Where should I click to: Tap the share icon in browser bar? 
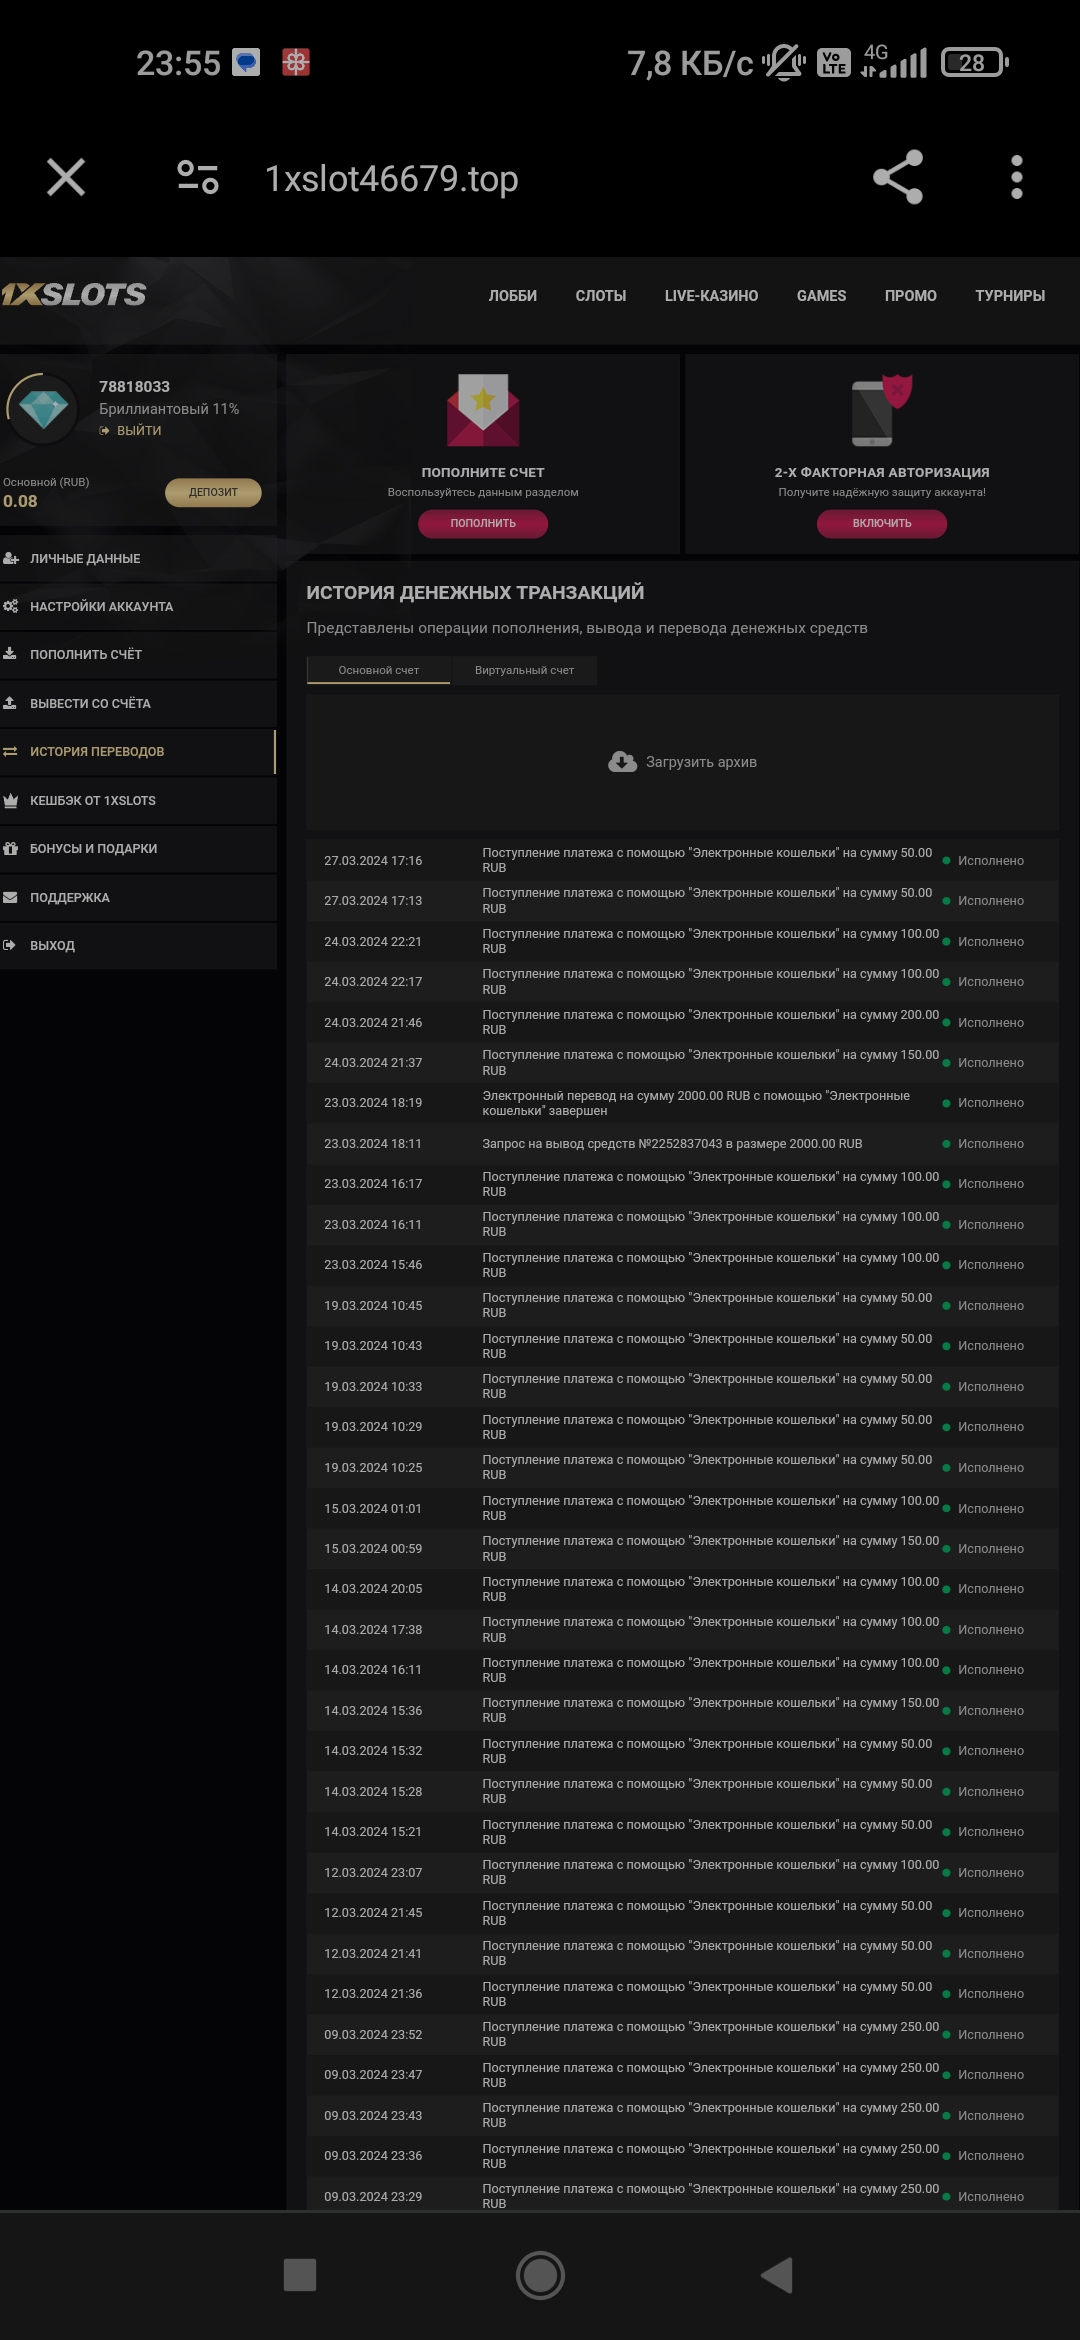click(x=898, y=178)
